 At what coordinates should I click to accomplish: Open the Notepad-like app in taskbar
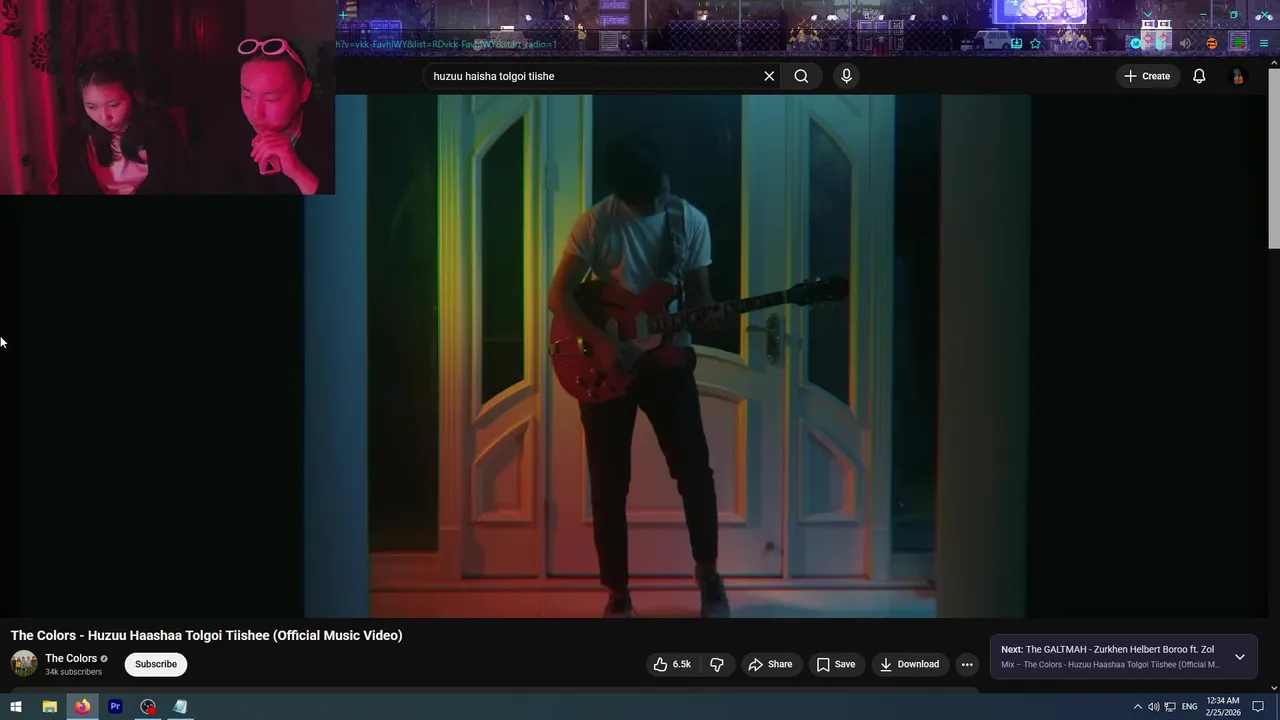(181, 707)
